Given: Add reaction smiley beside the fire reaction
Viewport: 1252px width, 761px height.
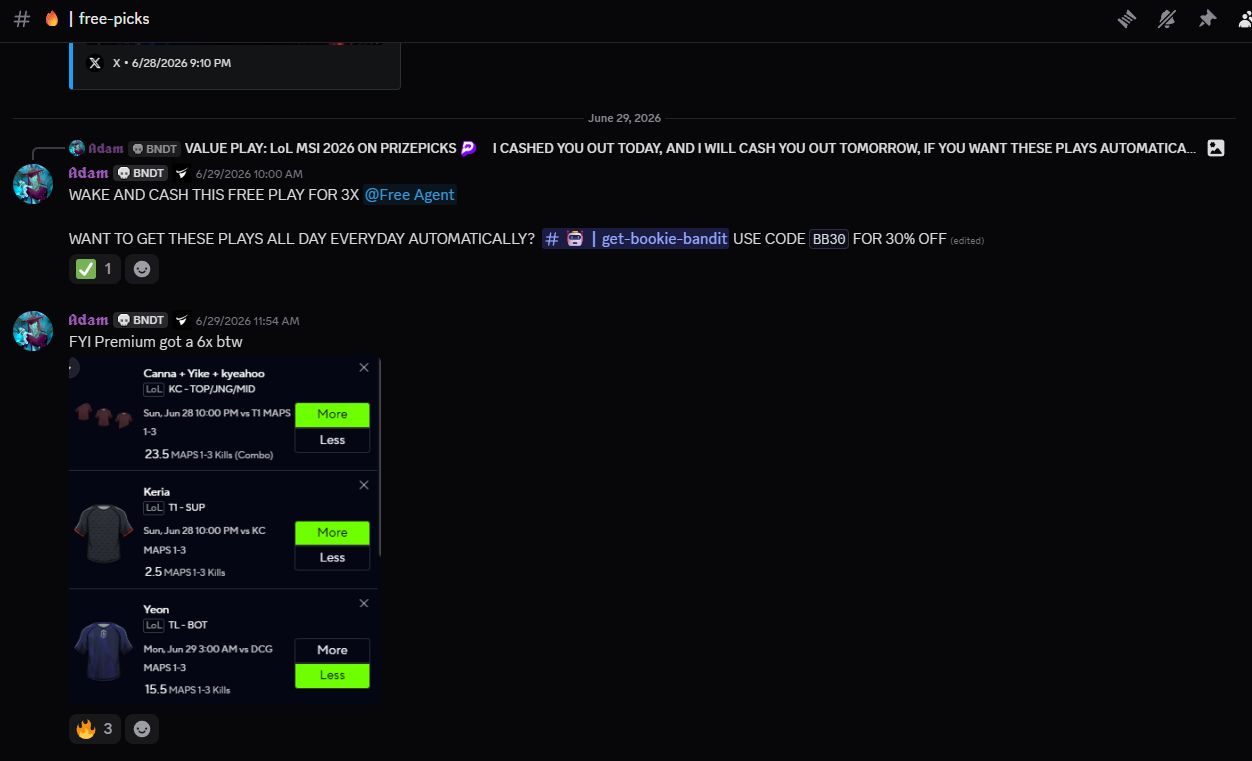Looking at the screenshot, I should [142, 729].
